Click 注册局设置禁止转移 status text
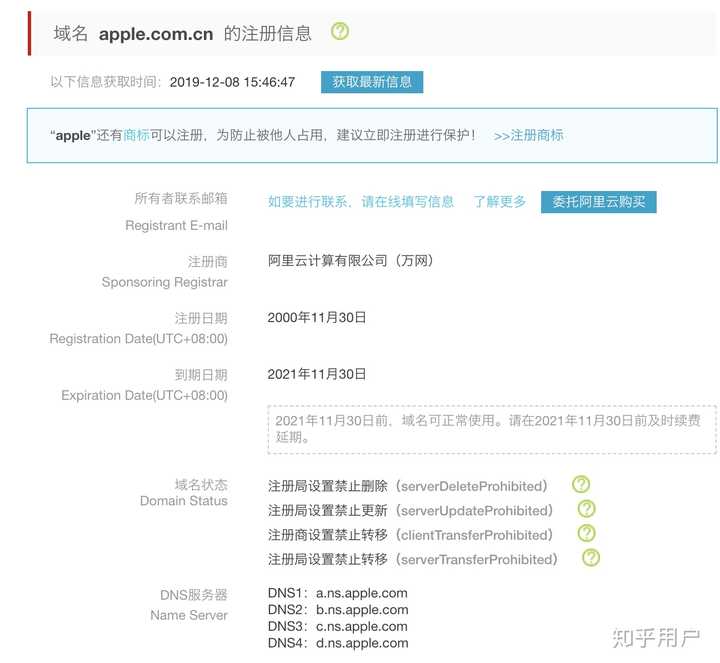The height and width of the screenshot is (663, 720). (x=328, y=559)
